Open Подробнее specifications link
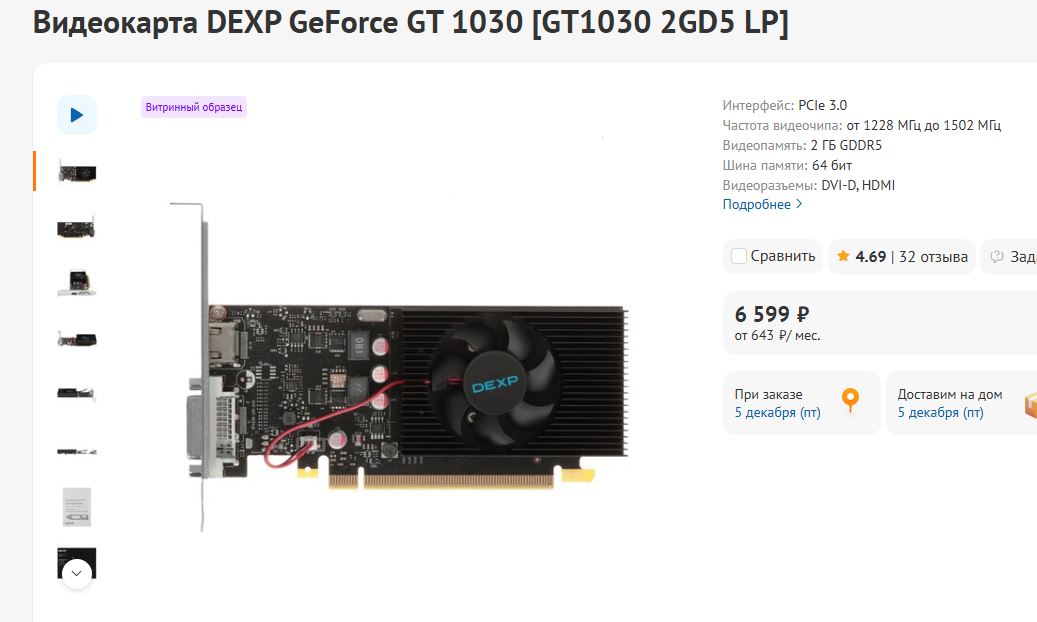 tap(757, 204)
